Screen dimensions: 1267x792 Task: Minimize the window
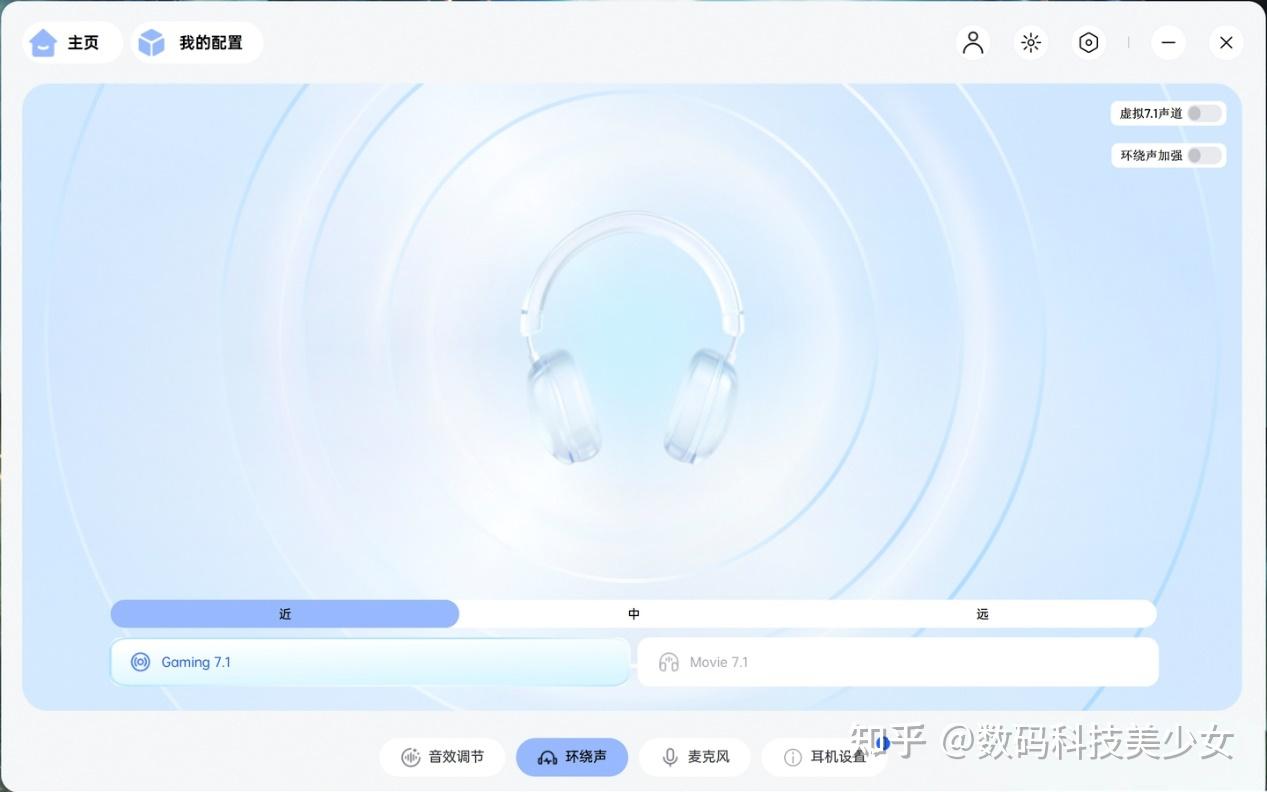click(x=1168, y=42)
